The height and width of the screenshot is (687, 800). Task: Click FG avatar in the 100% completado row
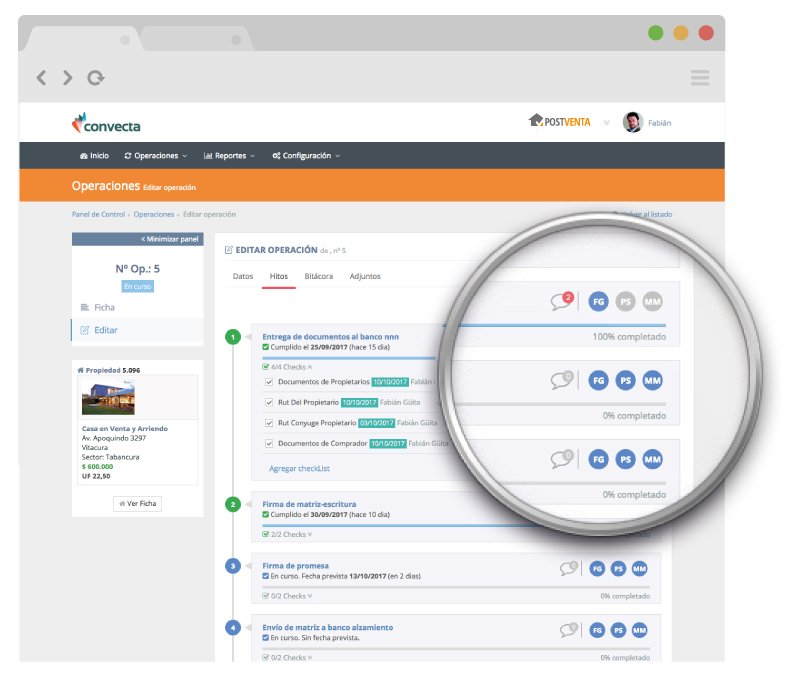pyautogui.click(x=598, y=301)
